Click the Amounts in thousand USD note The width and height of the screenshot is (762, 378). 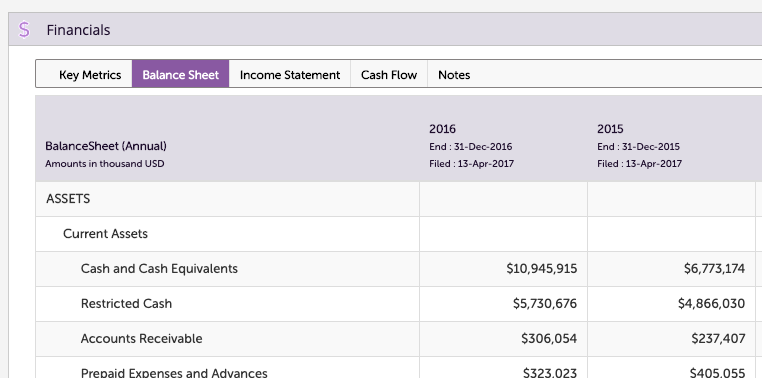coord(104,164)
